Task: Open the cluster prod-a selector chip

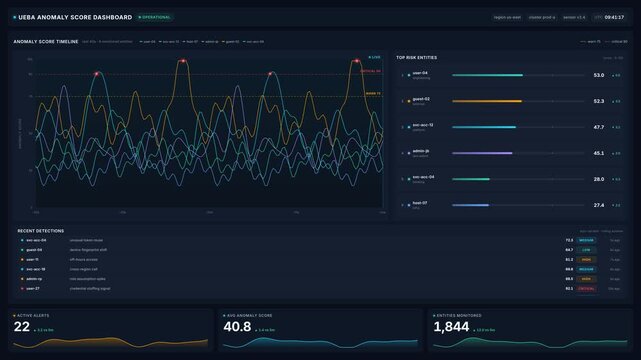Action: tap(542, 17)
